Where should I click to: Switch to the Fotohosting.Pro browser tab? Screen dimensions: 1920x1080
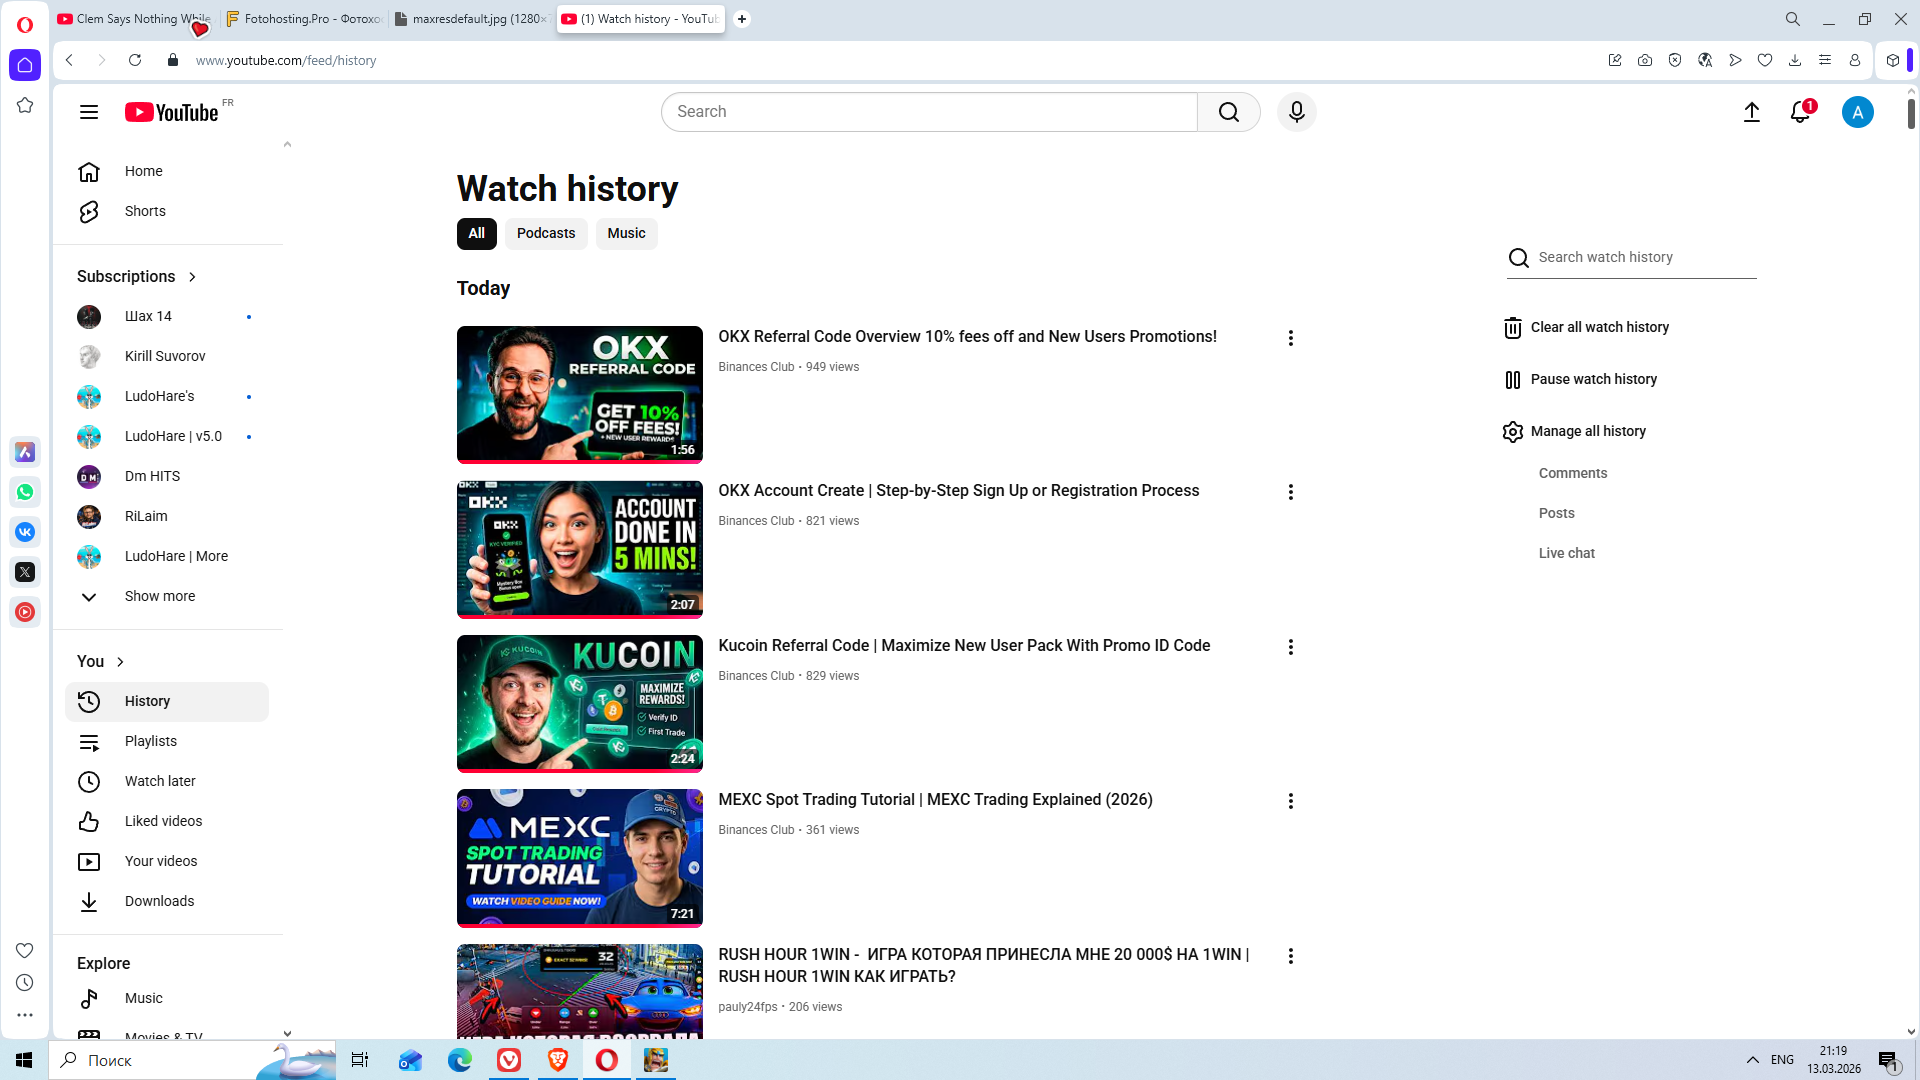(304, 19)
